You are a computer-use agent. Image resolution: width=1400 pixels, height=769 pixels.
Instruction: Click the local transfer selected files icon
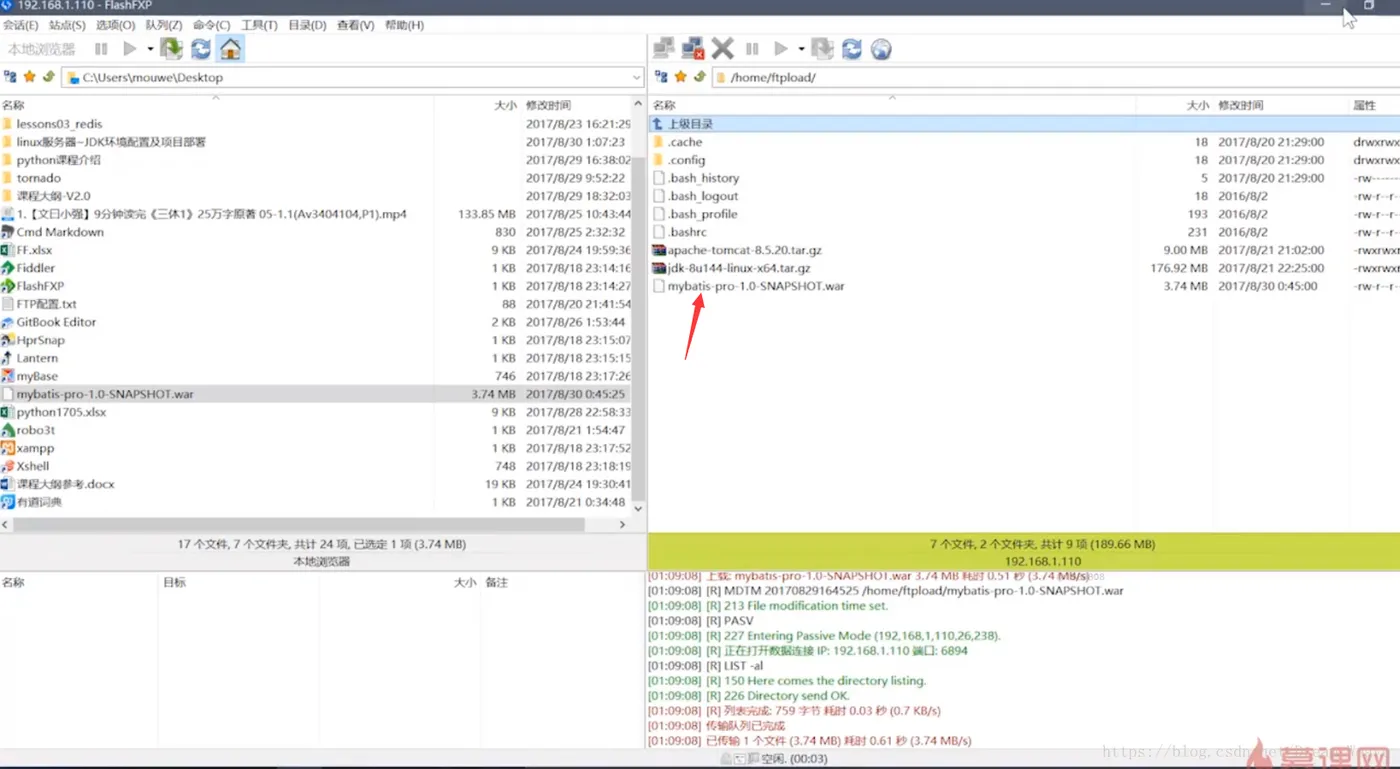[171, 48]
